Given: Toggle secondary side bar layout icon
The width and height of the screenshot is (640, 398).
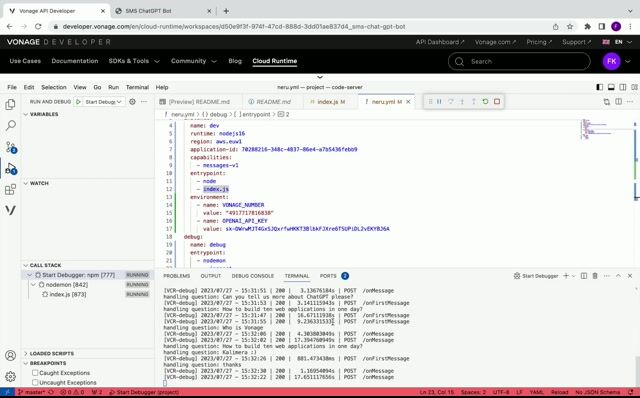Looking at the screenshot, I should coord(622,87).
